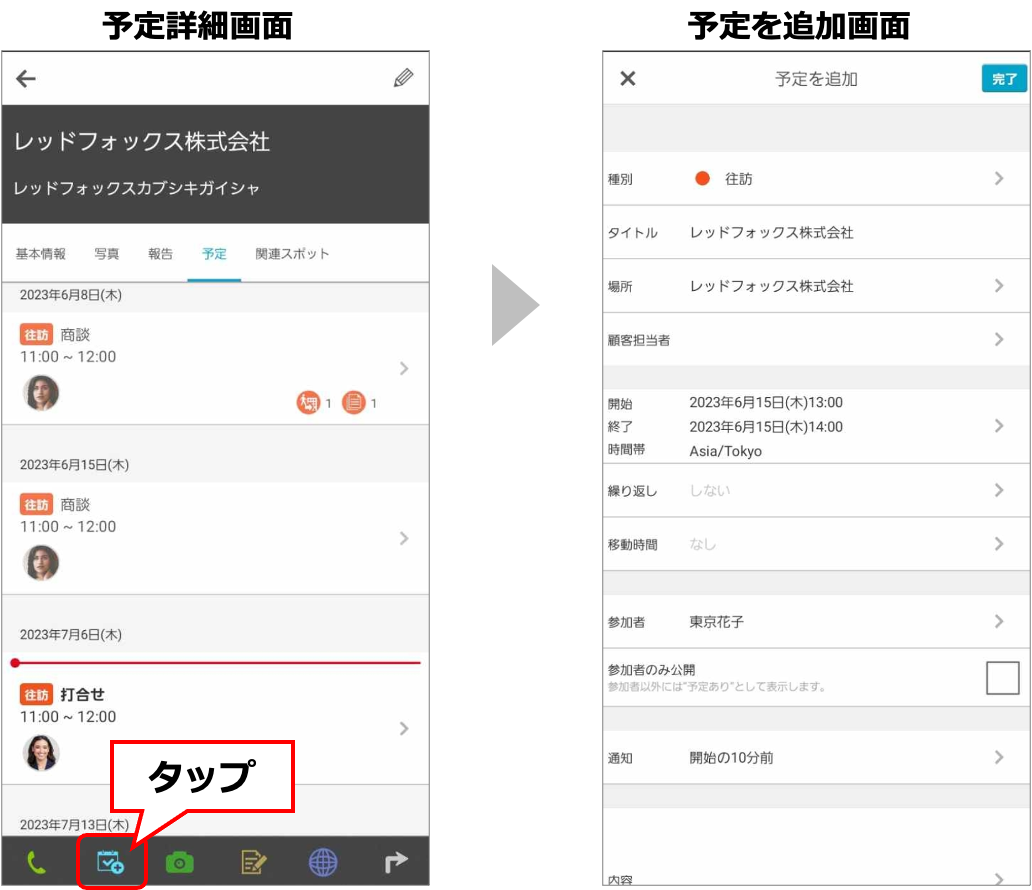Select the 予定 tab

click(x=214, y=253)
